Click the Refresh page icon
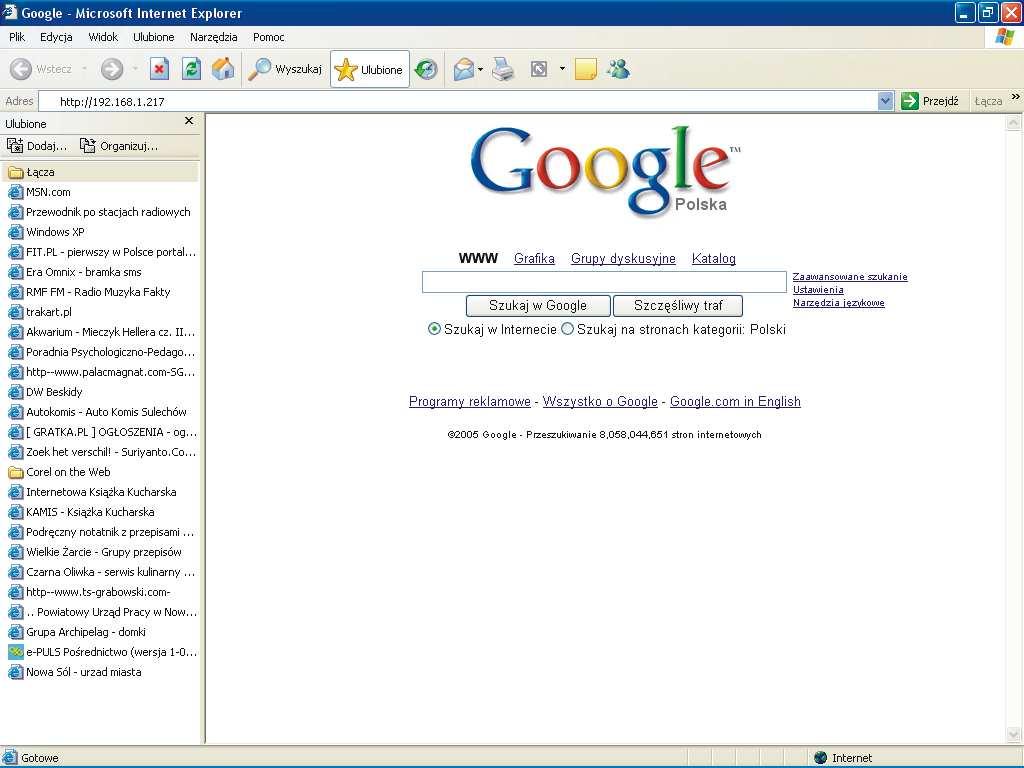 [x=191, y=69]
